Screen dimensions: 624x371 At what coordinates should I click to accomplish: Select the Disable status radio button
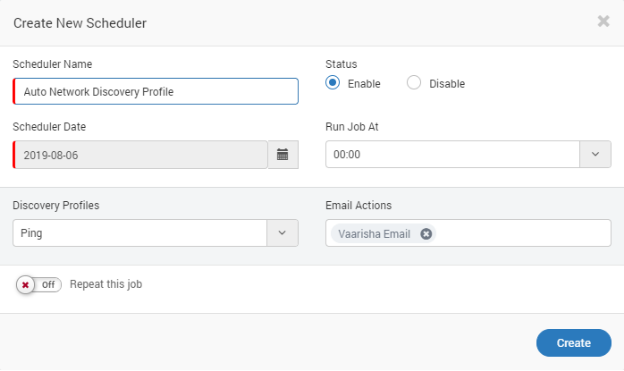coord(414,83)
